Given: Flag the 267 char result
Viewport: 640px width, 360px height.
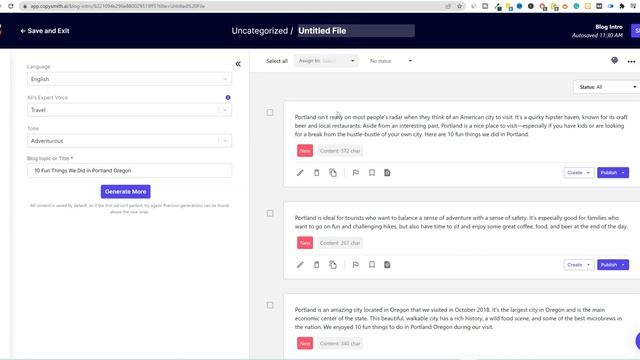Looking at the screenshot, I should point(356,264).
